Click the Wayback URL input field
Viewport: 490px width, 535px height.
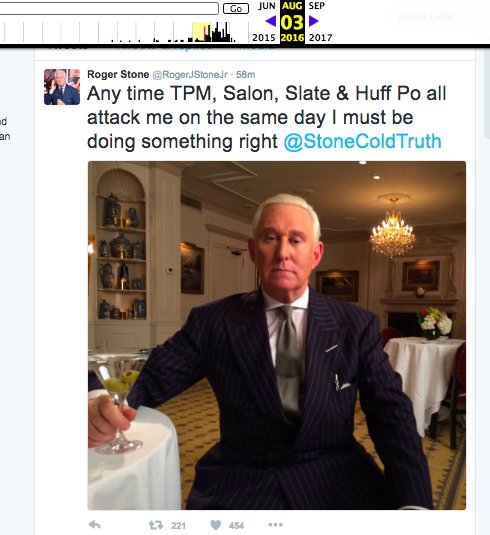coord(109,8)
